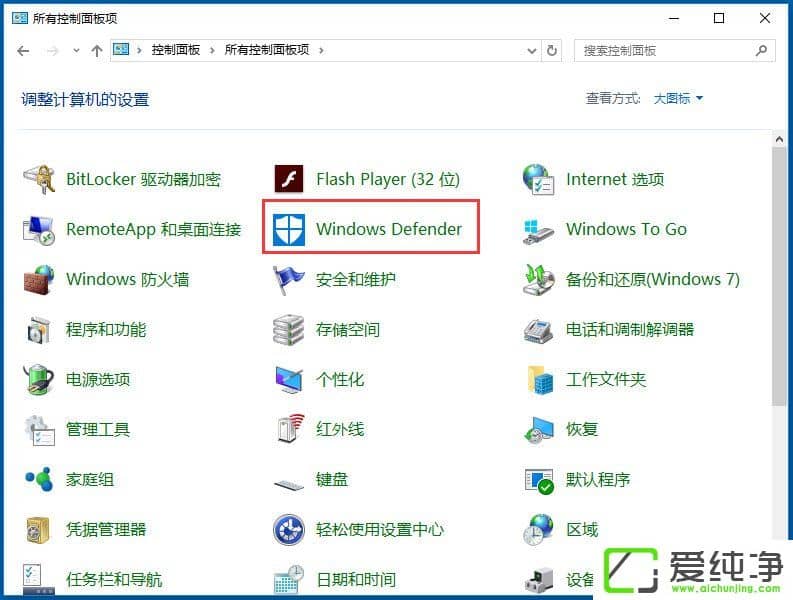793x600 pixels.
Task: Click the control panel icon in address bar
Action: 121,49
